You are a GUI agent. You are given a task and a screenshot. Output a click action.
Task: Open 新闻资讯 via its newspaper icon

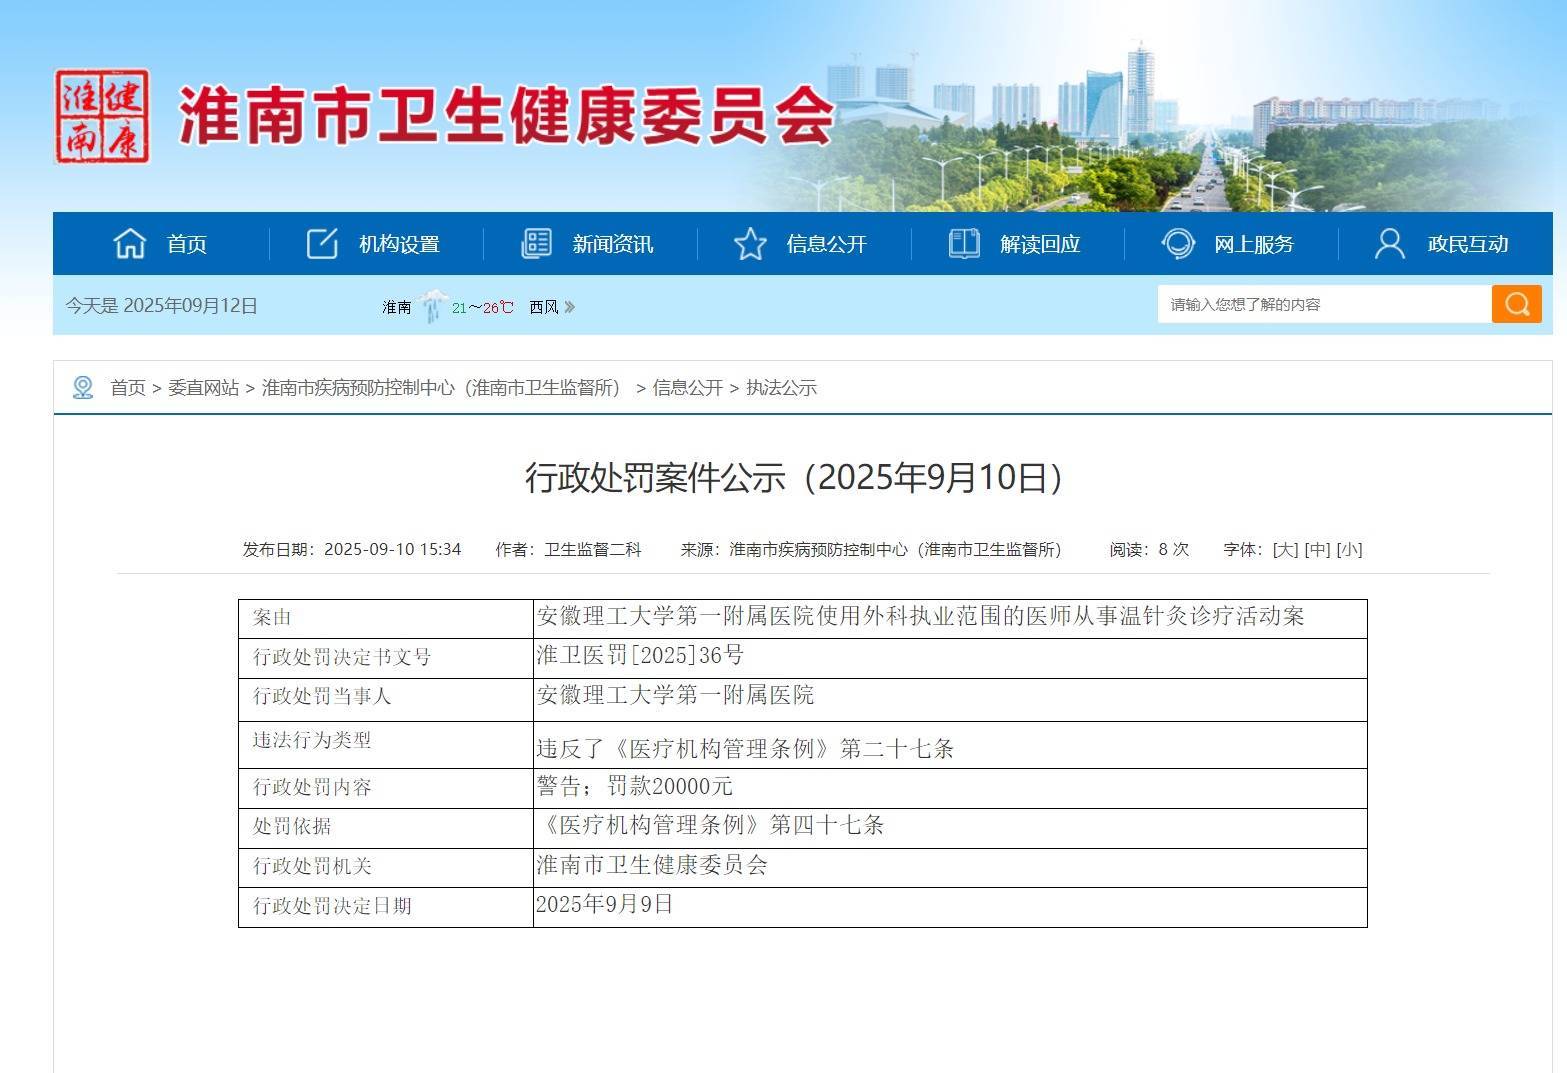[x=536, y=243]
